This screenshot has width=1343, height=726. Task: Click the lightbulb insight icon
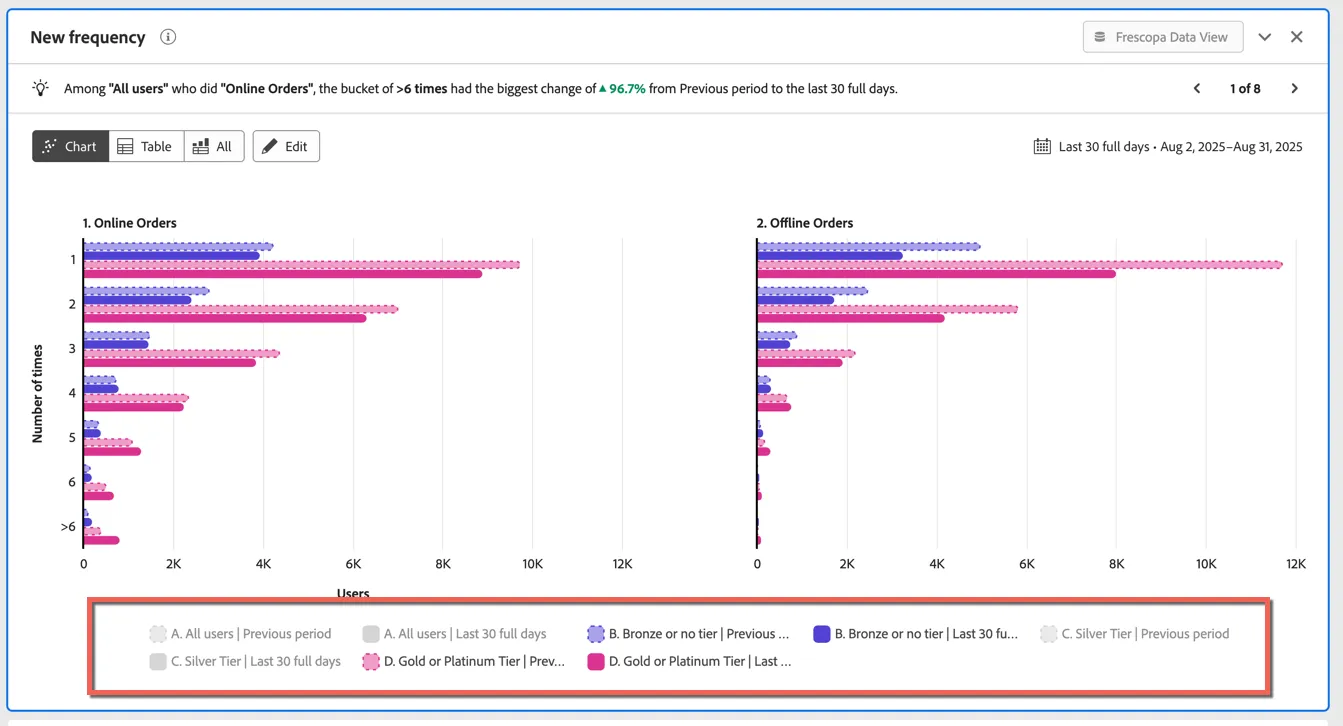click(x=40, y=88)
